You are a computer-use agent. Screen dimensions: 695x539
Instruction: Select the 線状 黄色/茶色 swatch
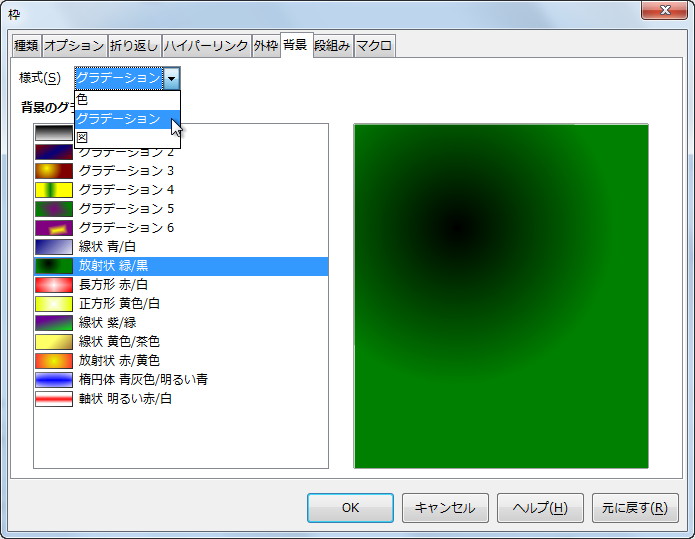pos(54,342)
